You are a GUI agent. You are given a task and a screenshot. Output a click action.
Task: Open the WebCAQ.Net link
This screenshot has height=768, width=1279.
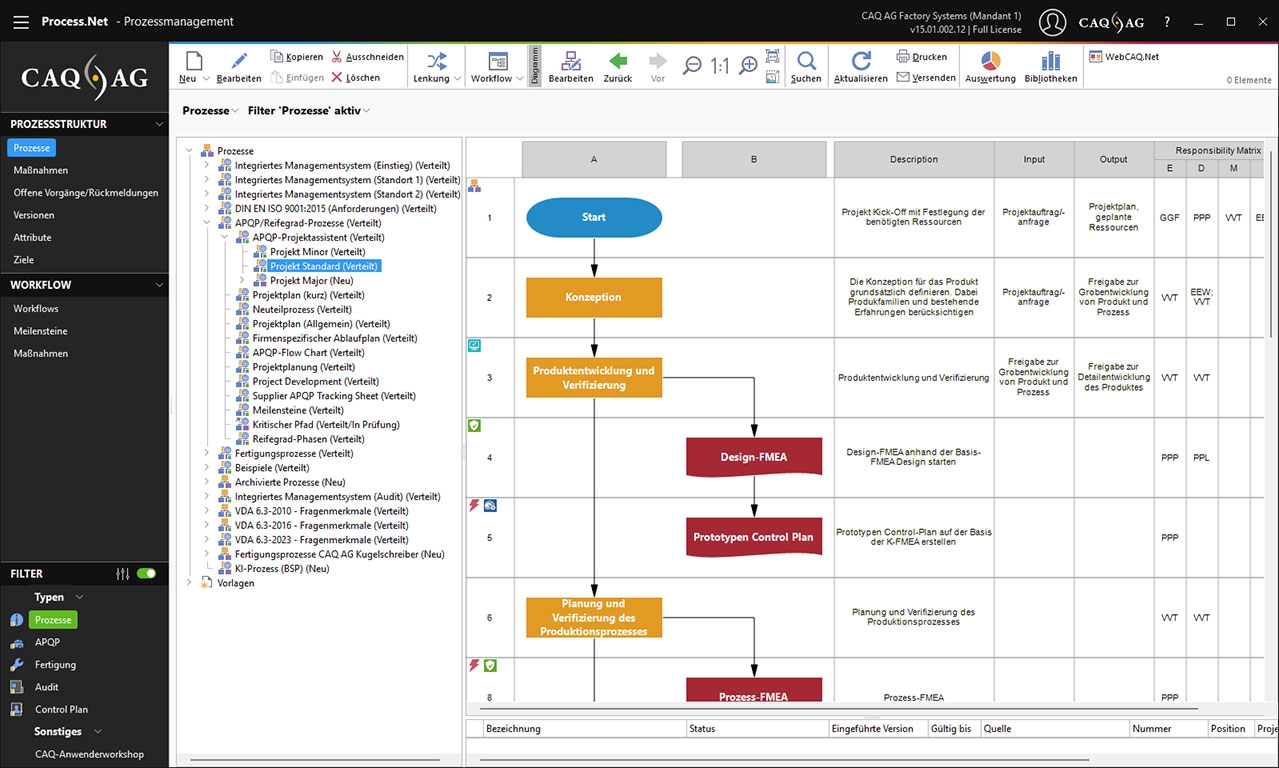tap(1124, 57)
